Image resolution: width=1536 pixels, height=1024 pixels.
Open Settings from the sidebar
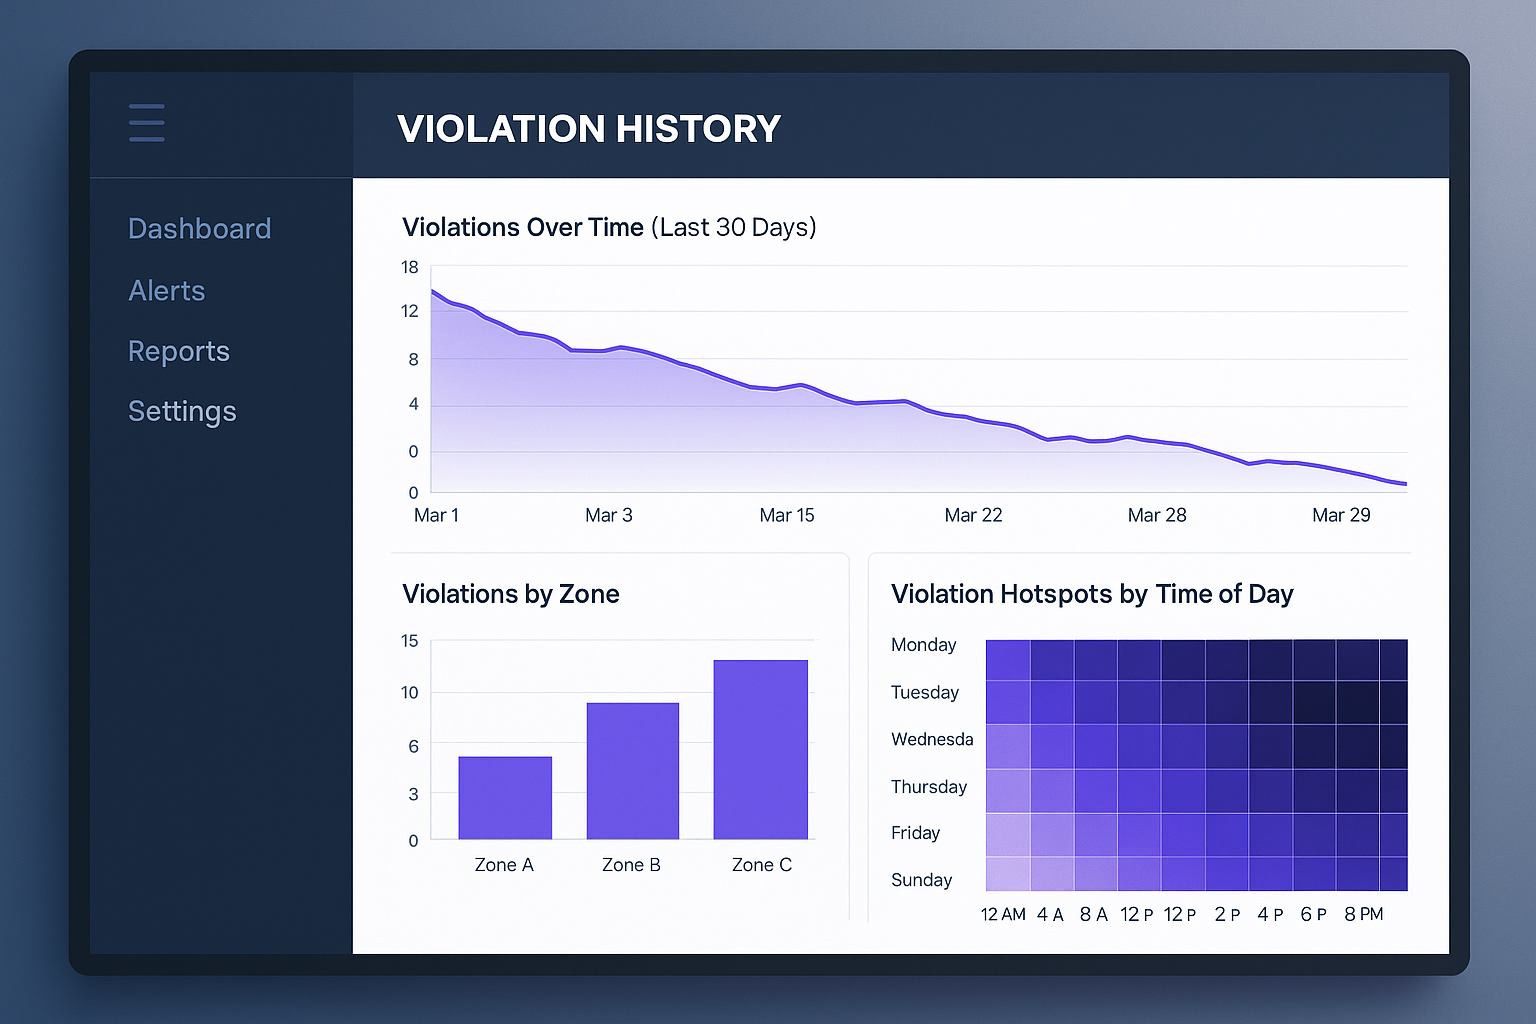pos(182,411)
